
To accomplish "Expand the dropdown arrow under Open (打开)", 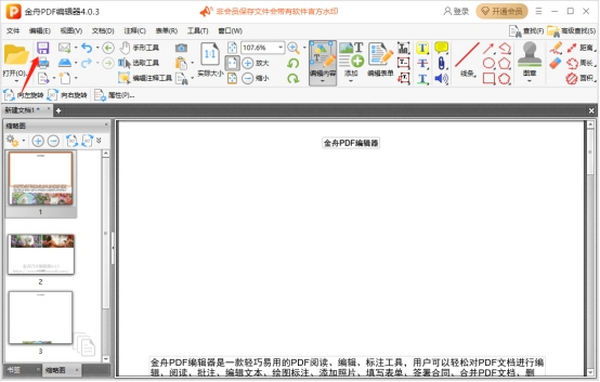I will click(16, 81).
